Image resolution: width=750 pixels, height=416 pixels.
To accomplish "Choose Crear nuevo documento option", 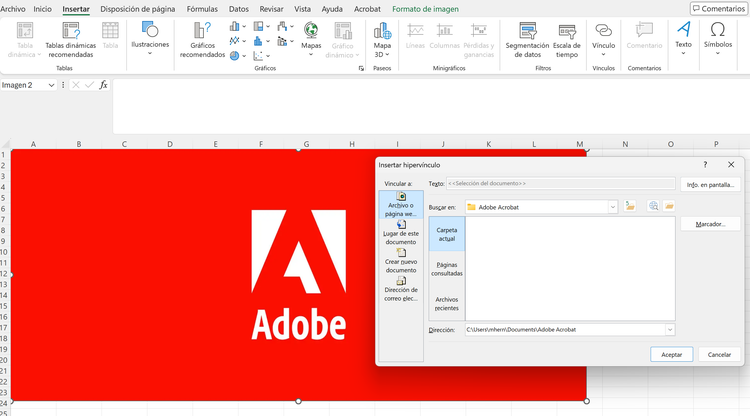I will coord(401,260).
